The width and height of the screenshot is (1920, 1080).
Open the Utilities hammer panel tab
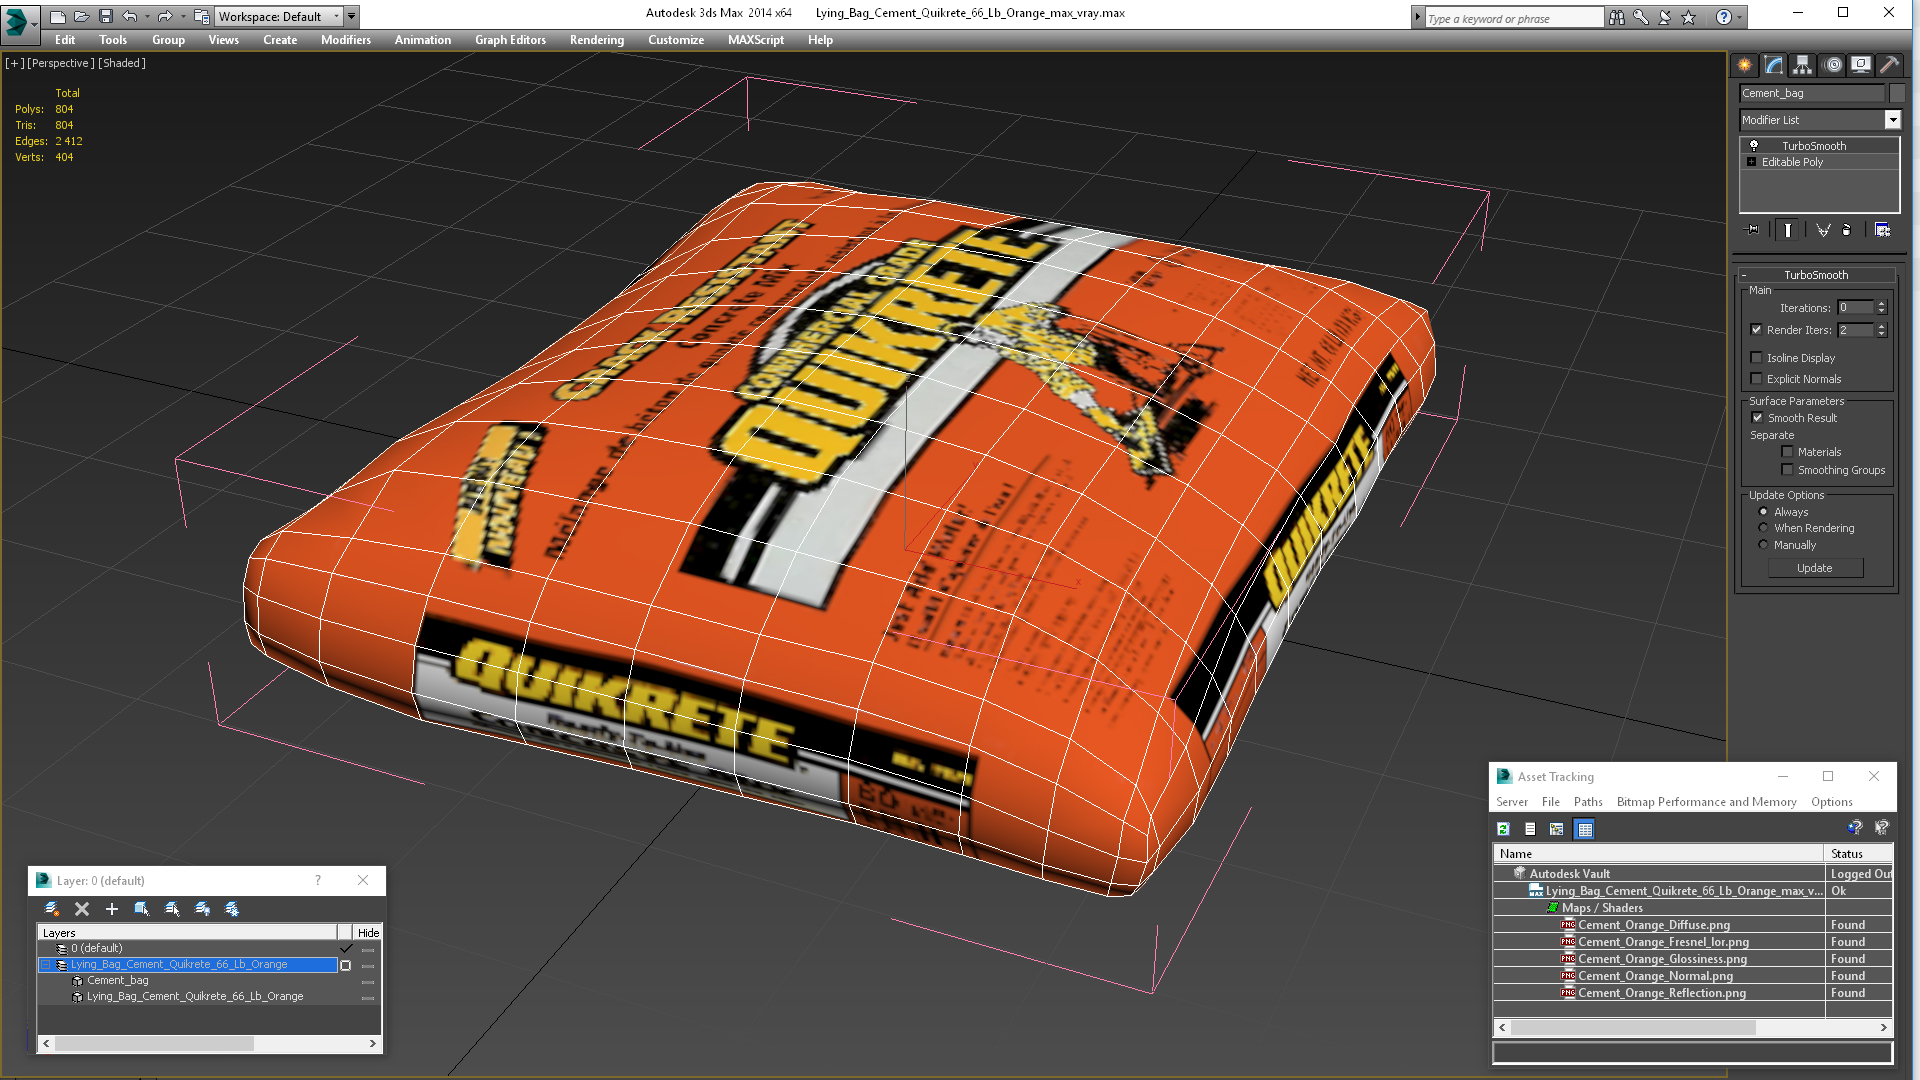(1889, 65)
